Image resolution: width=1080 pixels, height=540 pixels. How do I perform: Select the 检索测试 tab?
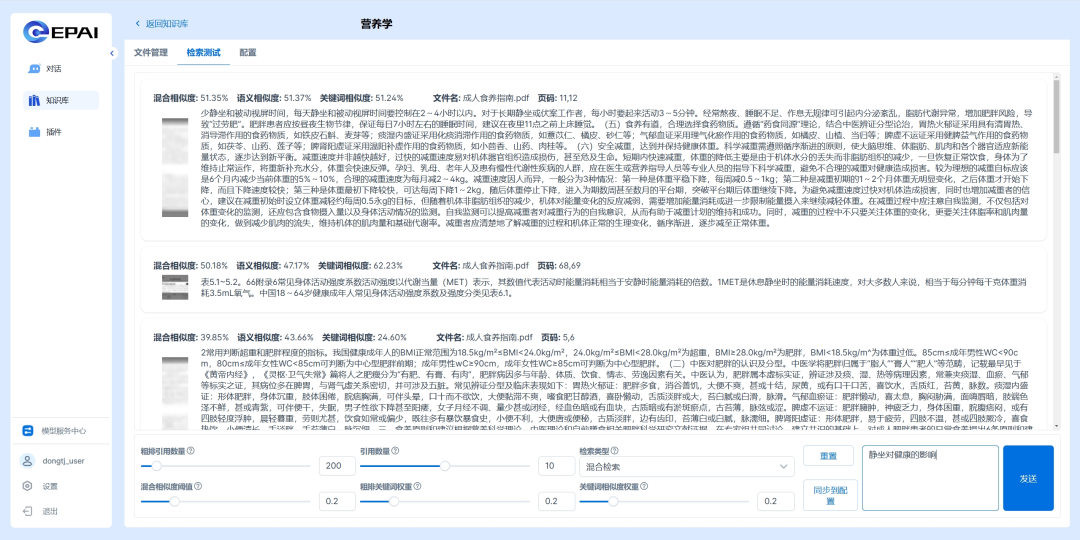pyautogui.click(x=203, y=52)
